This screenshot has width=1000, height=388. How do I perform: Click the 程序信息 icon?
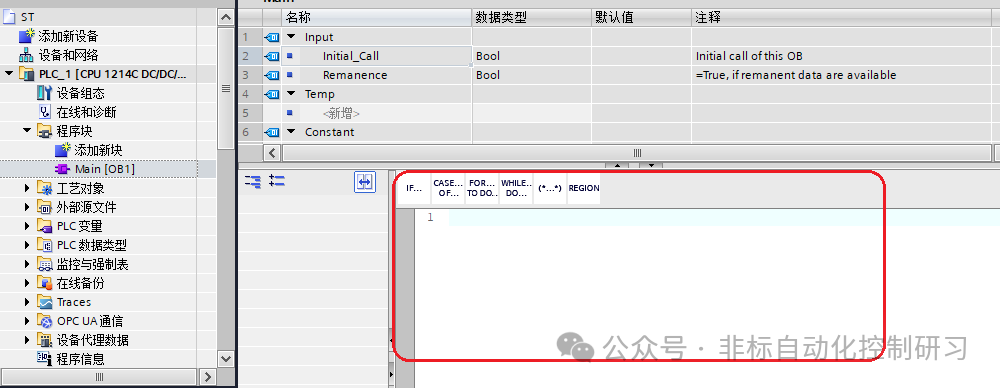pos(45,359)
